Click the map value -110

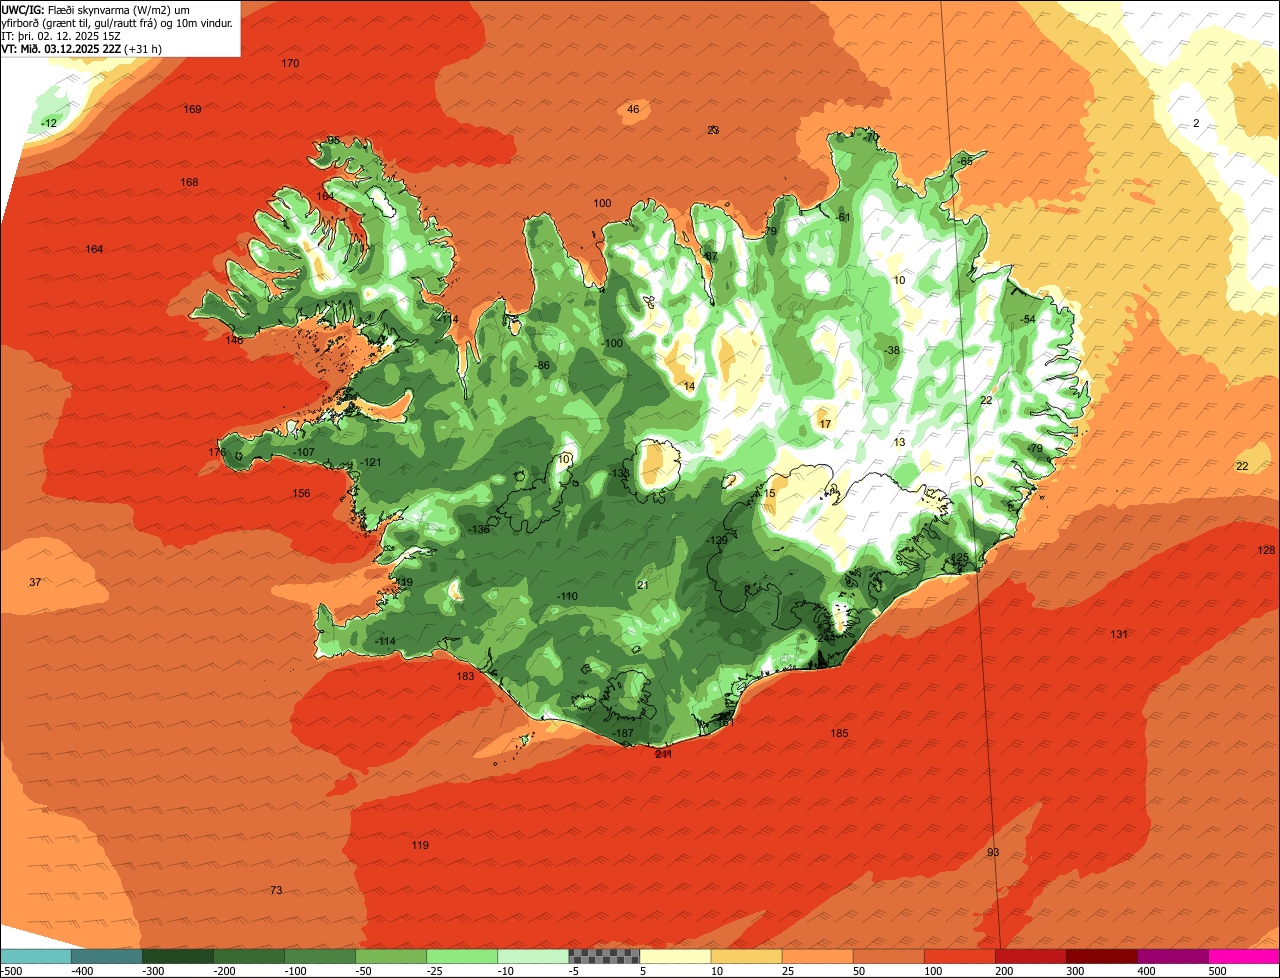pos(567,596)
